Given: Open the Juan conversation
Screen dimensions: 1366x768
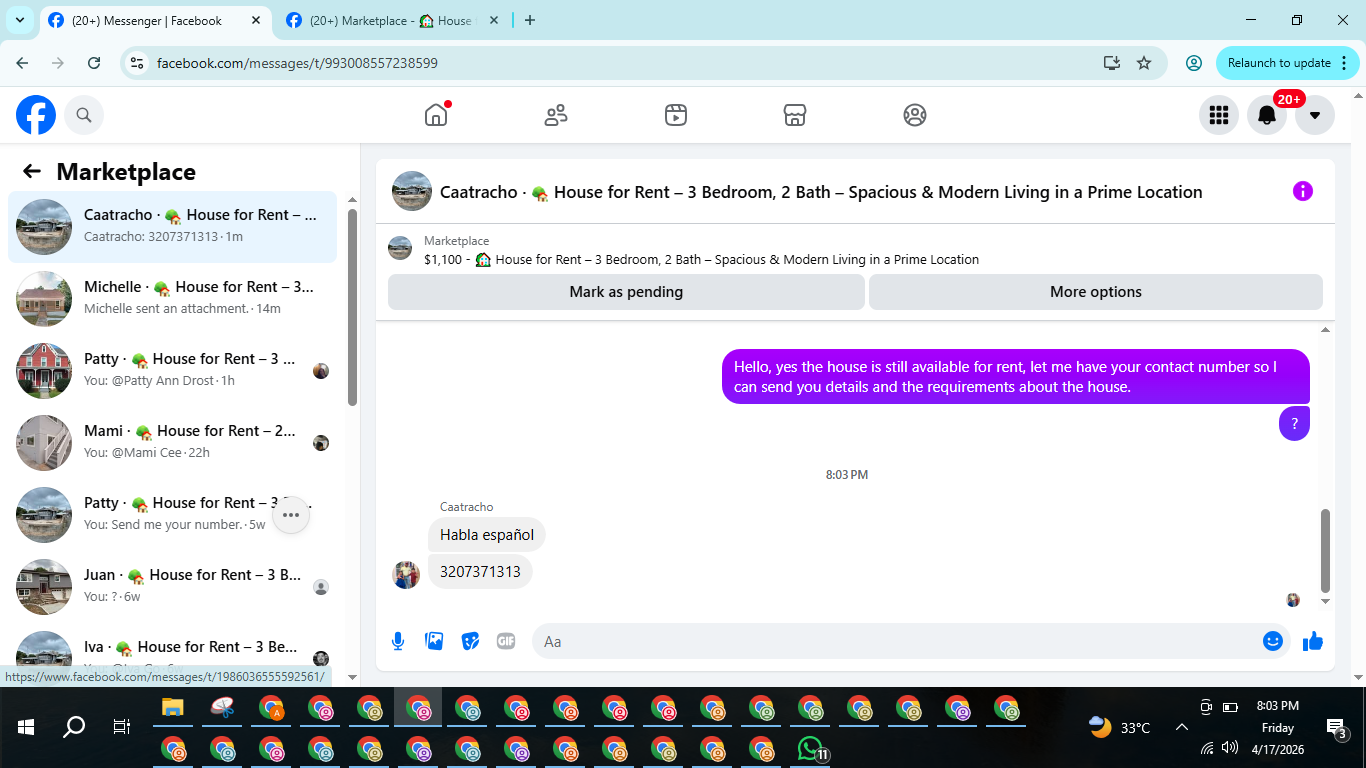Looking at the screenshot, I should pos(173,587).
